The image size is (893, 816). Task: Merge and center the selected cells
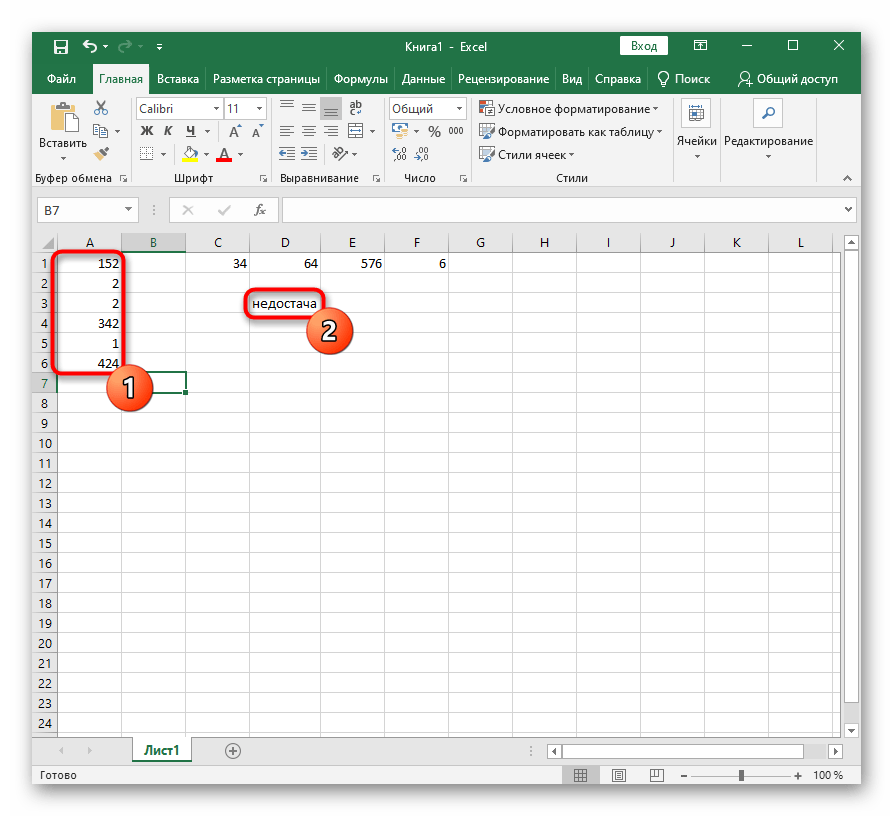coord(356,132)
